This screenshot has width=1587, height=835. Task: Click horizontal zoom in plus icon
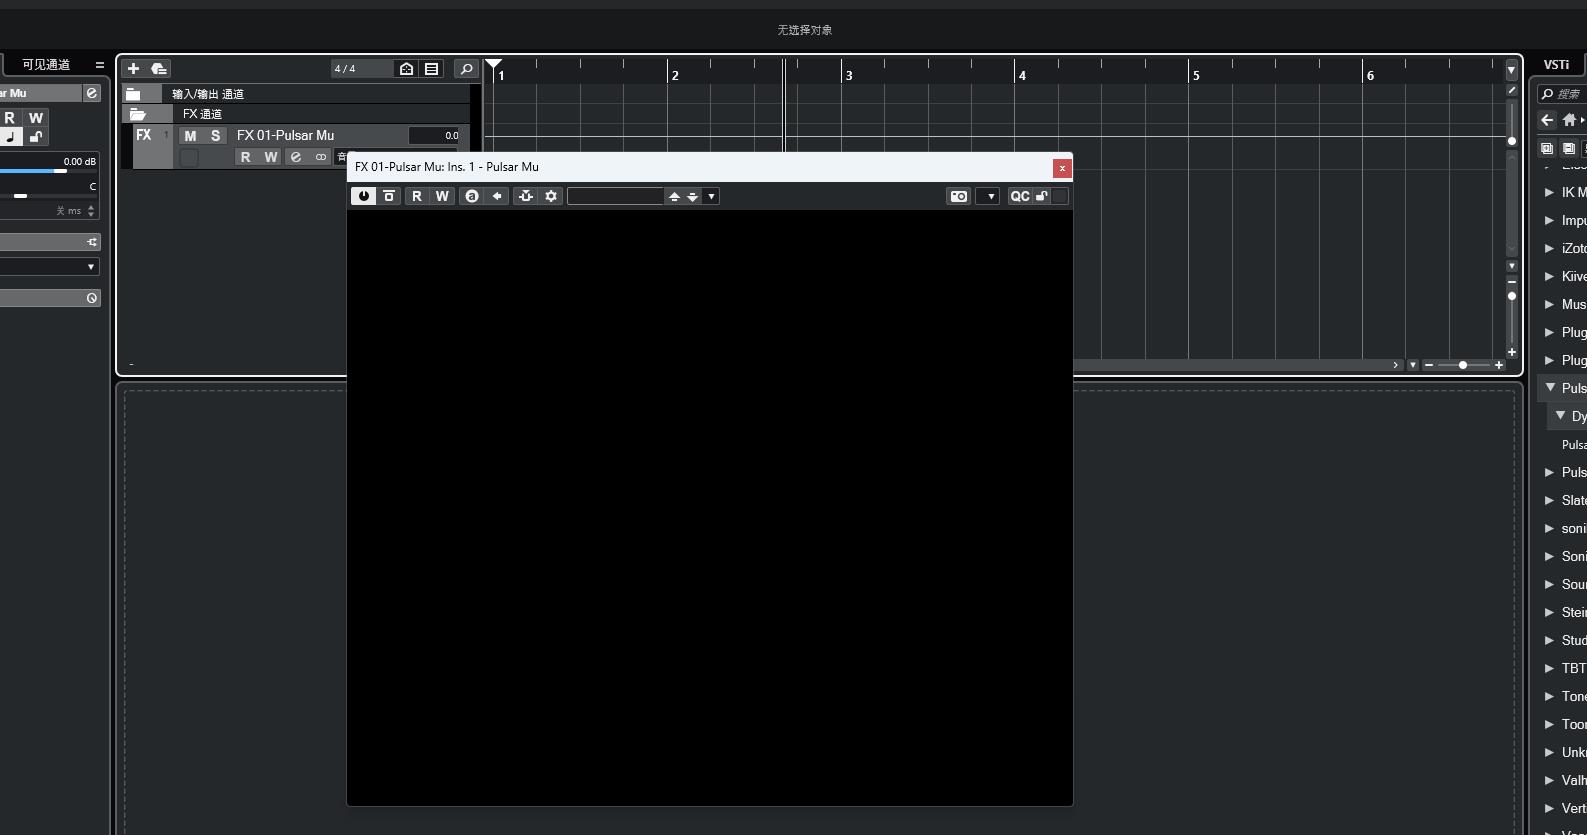1499,365
